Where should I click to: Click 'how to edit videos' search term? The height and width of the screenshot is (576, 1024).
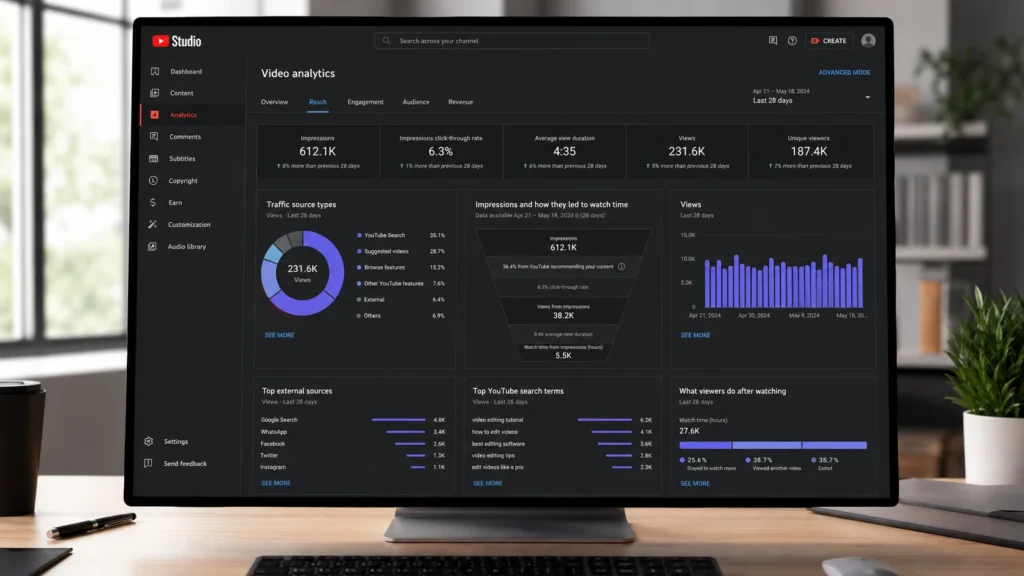click(x=494, y=432)
